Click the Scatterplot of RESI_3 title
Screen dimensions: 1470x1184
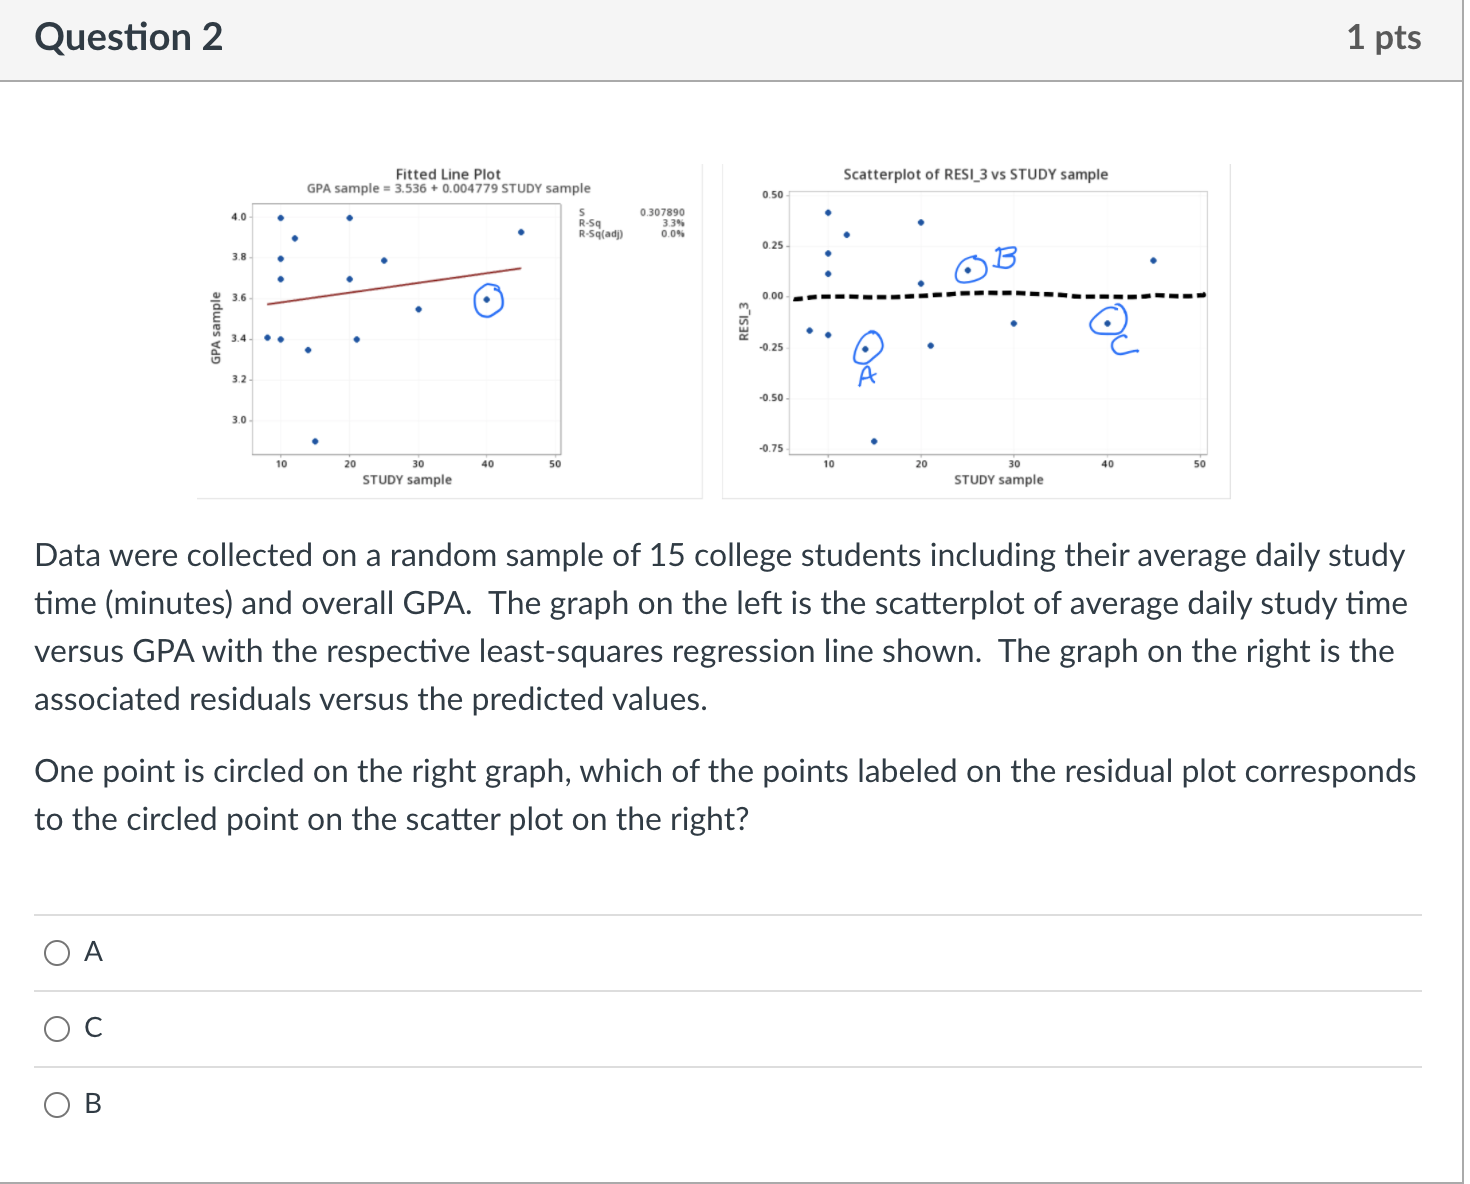(975, 173)
